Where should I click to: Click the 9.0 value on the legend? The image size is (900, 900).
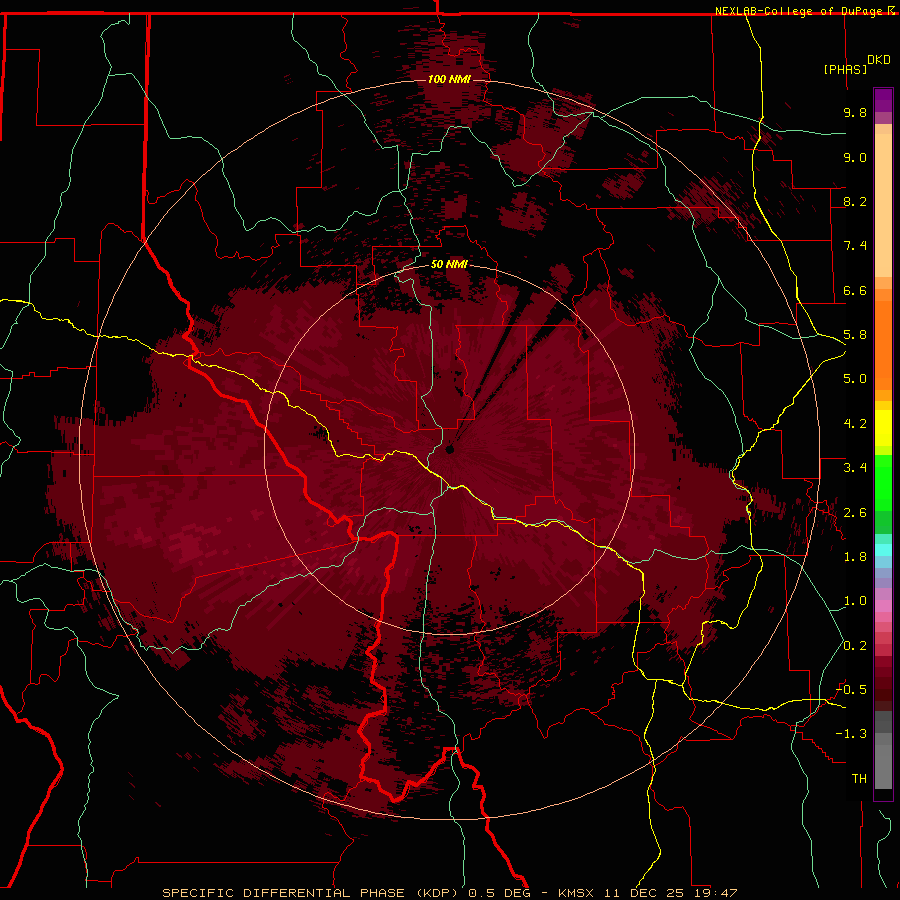(855, 157)
